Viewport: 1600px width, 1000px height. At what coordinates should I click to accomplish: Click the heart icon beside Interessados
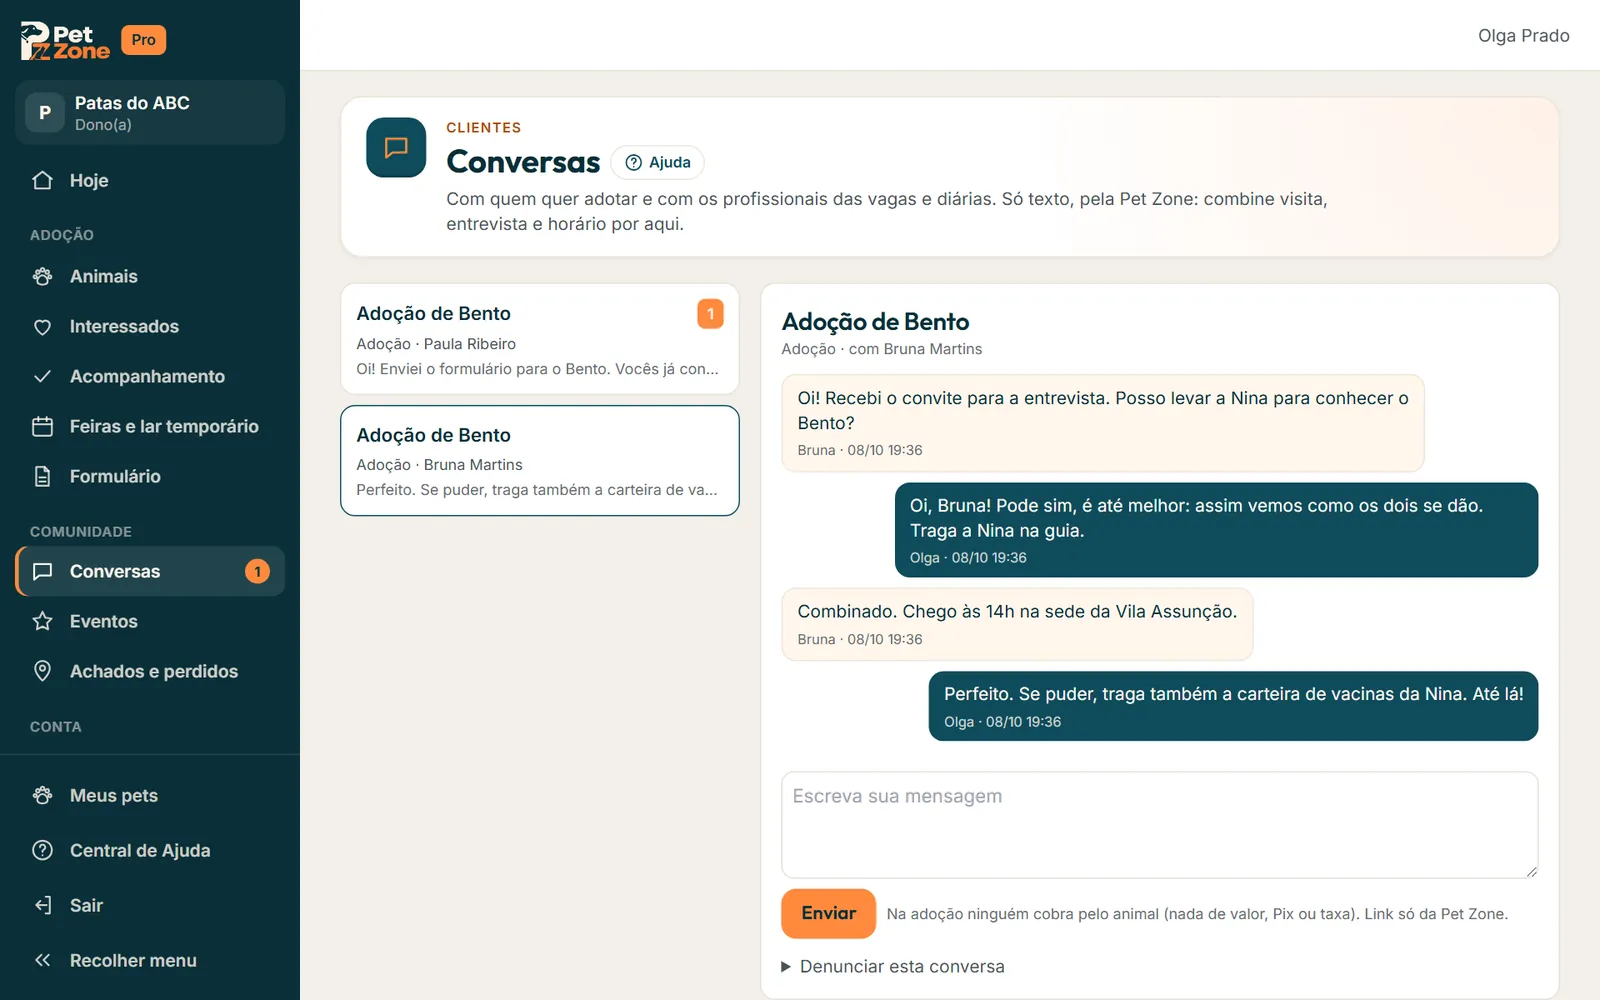click(42, 327)
